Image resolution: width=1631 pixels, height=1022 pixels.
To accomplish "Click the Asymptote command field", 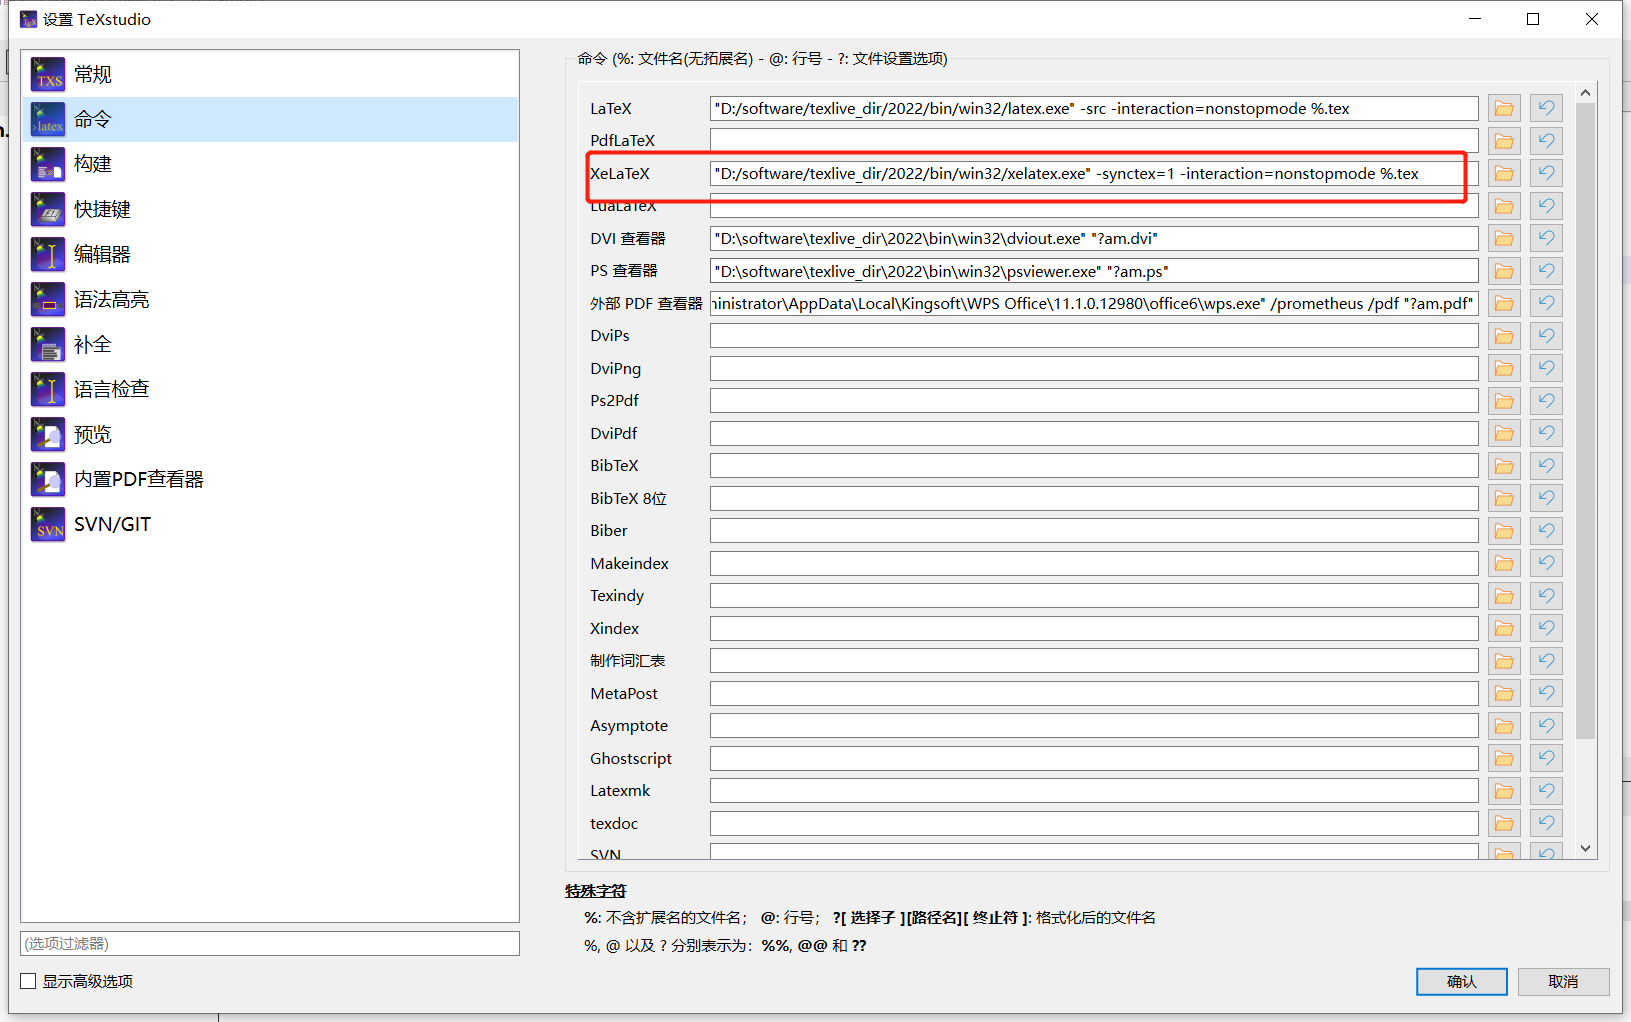I will (1094, 726).
